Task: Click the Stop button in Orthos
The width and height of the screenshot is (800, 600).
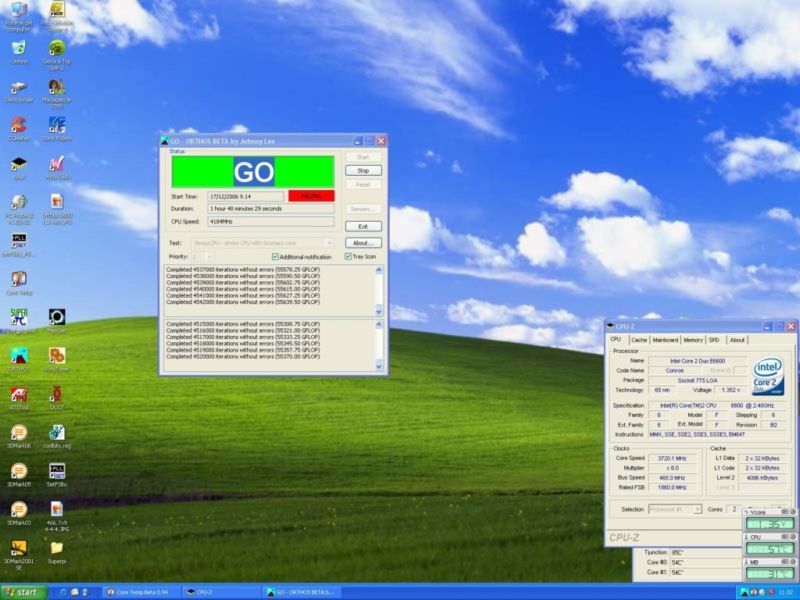Action: pyautogui.click(x=363, y=170)
